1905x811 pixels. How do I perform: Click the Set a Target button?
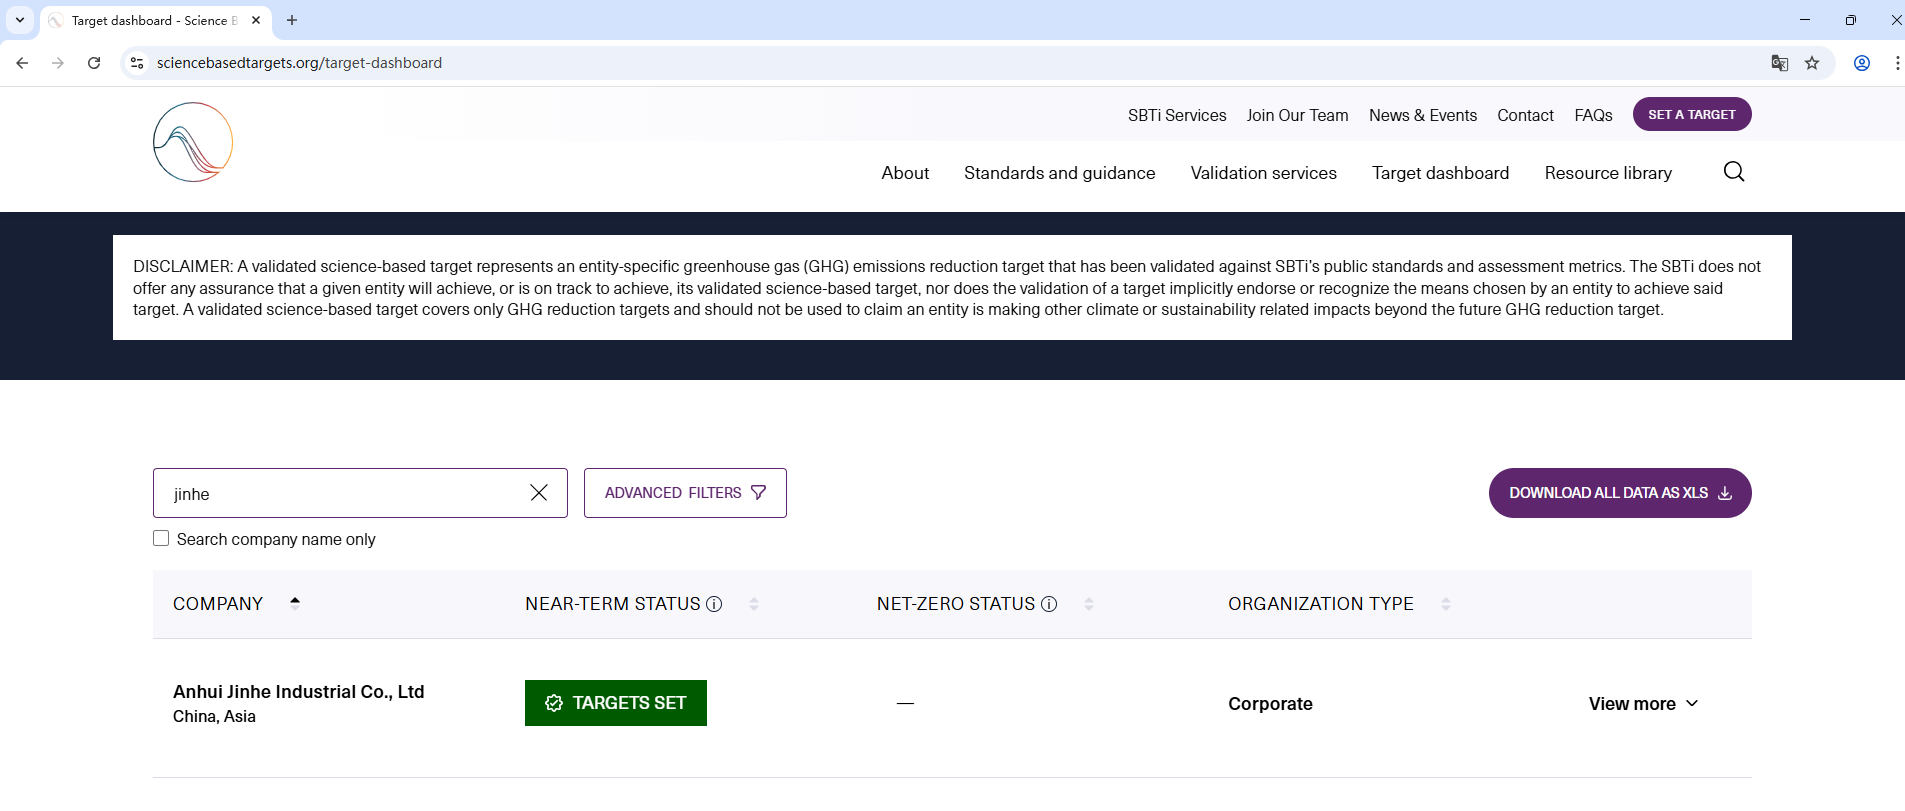pos(1692,114)
